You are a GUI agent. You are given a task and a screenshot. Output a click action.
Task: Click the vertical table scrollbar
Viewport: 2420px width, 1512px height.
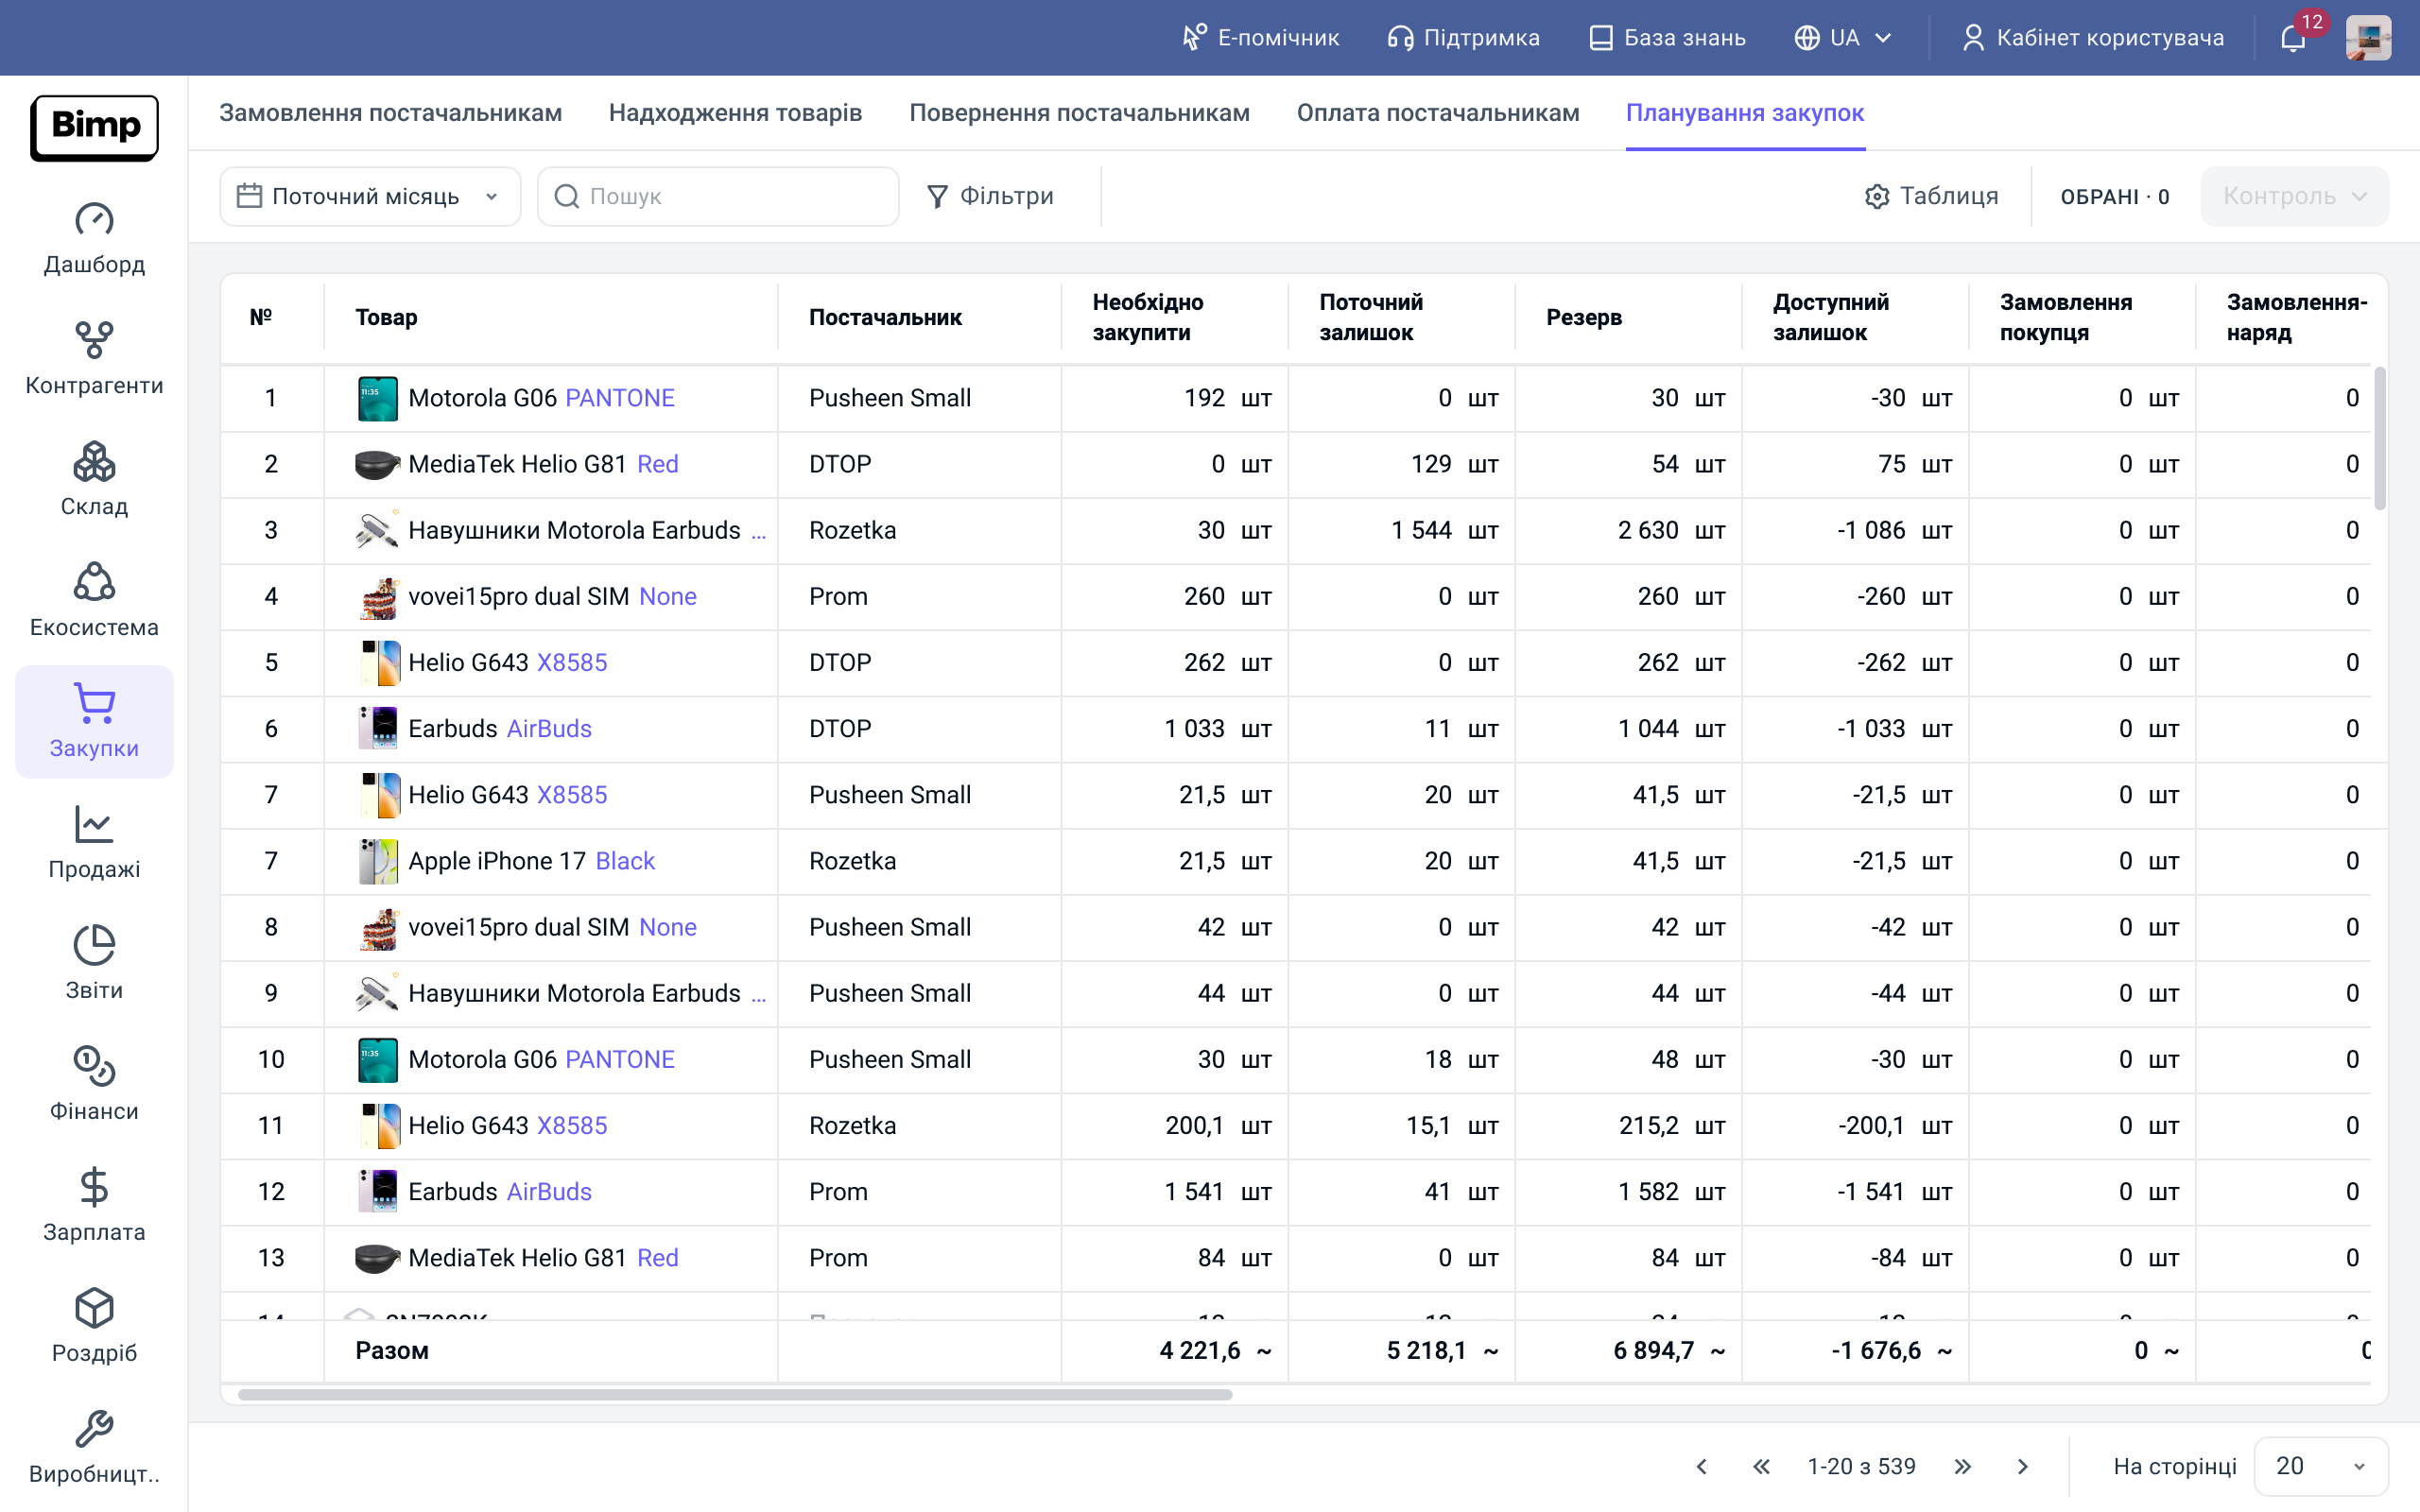coord(2380,438)
